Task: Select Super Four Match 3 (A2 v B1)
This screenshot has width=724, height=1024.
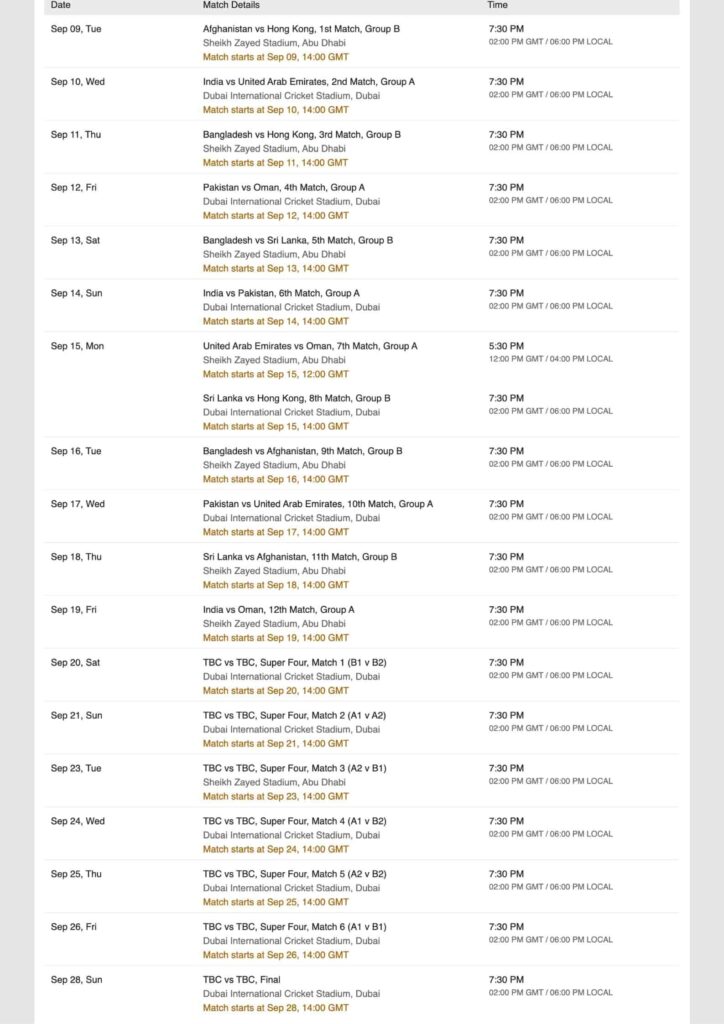Action: 294,768
